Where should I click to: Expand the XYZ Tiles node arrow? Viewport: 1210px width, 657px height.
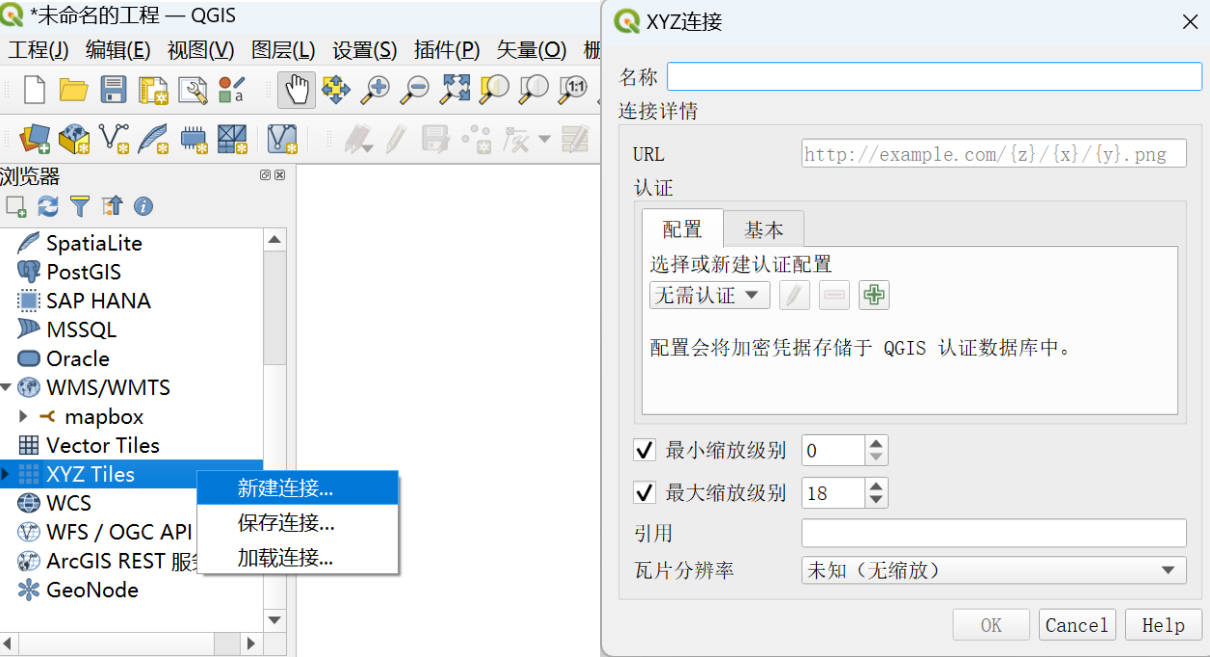click(x=6, y=474)
